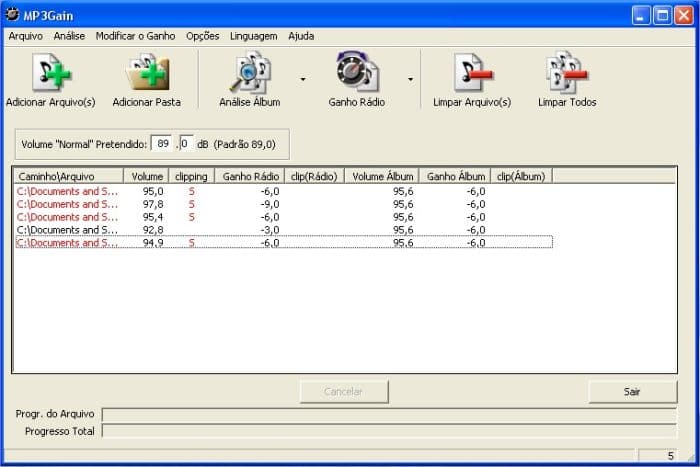Click Limpar Arquivo(s) toolbar icon
Screen dimensions: 700x467
click(x=472, y=72)
